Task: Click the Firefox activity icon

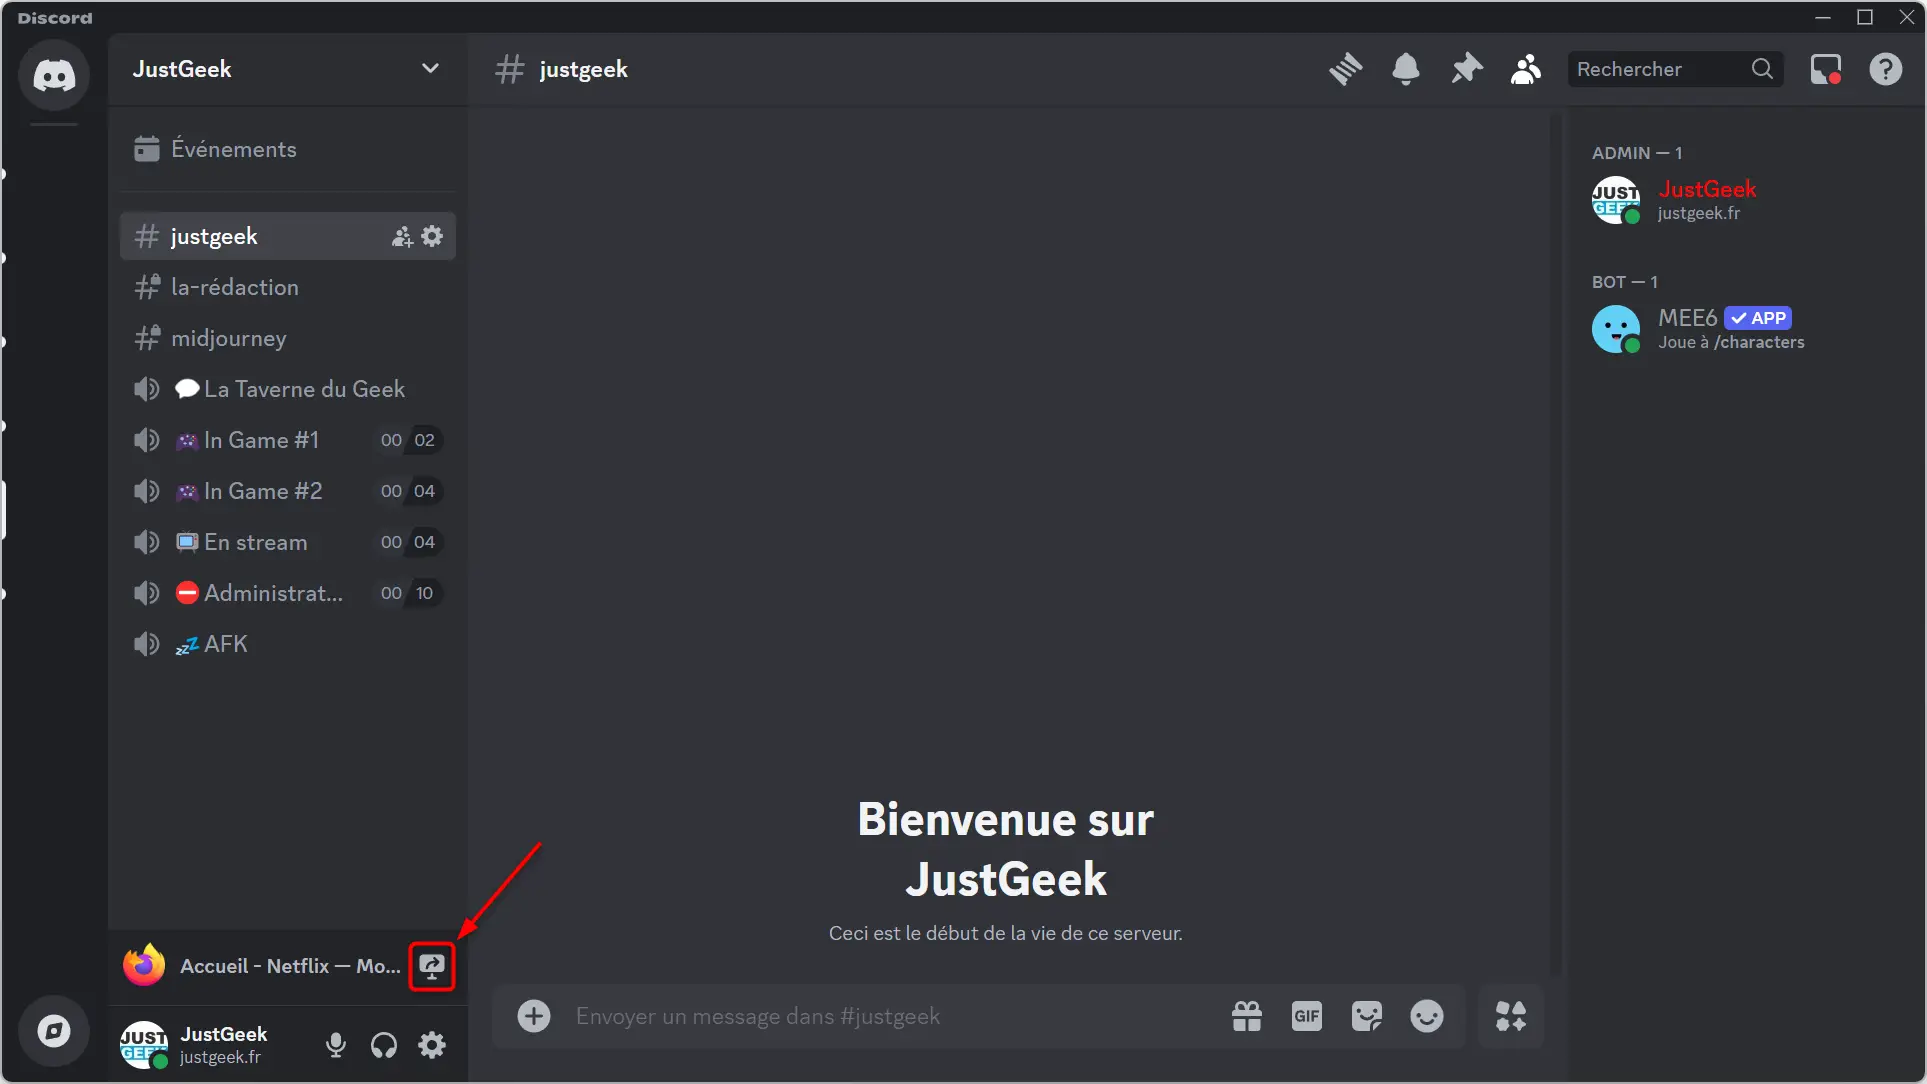Action: click(x=144, y=965)
